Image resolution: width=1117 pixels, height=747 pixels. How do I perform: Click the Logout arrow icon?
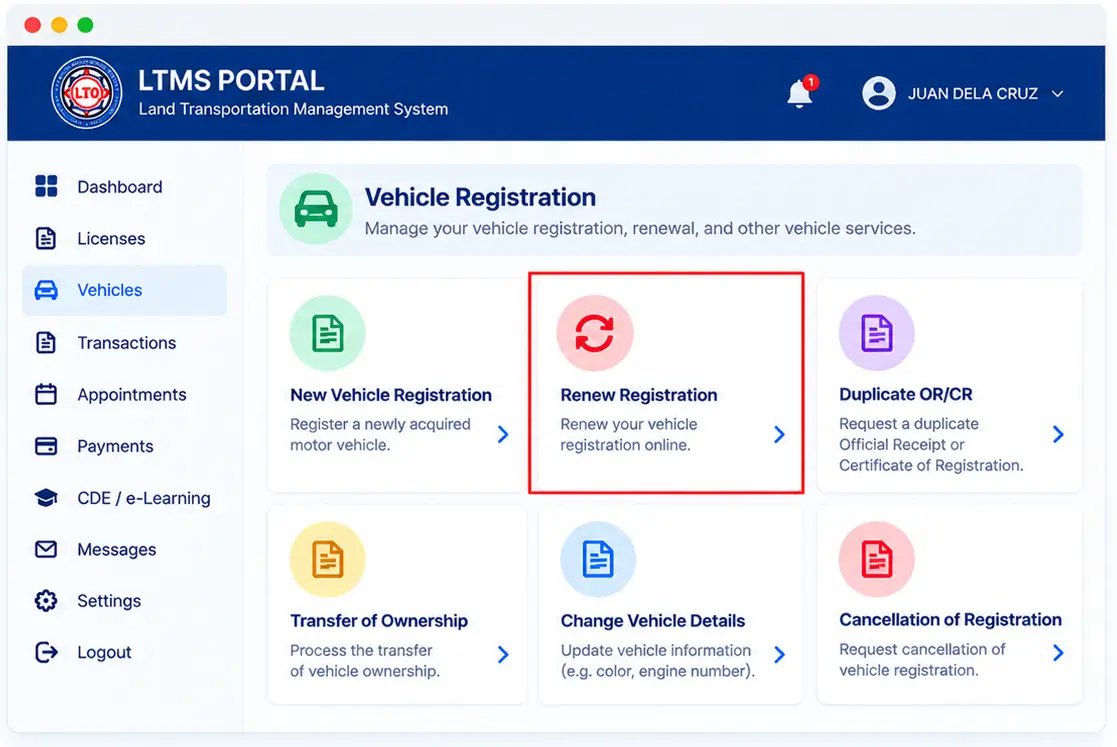pyautogui.click(x=46, y=652)
